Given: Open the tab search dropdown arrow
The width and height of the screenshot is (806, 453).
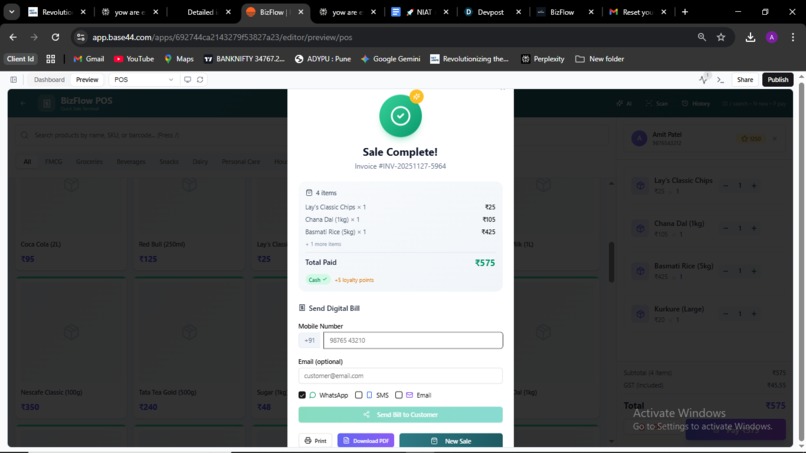Looking at the screenshot, I should [11, 12].
